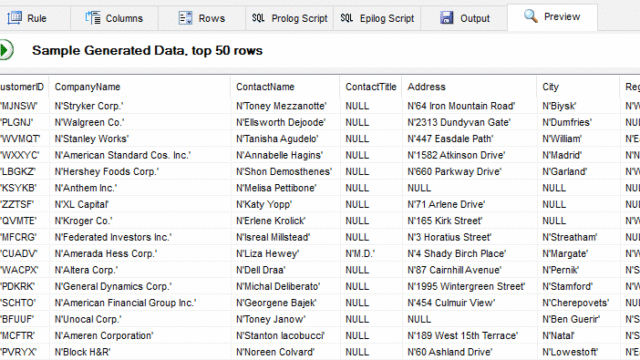
Task: Click the Columns tab icon
Action: pyautogui.click(x=93, y=18)
